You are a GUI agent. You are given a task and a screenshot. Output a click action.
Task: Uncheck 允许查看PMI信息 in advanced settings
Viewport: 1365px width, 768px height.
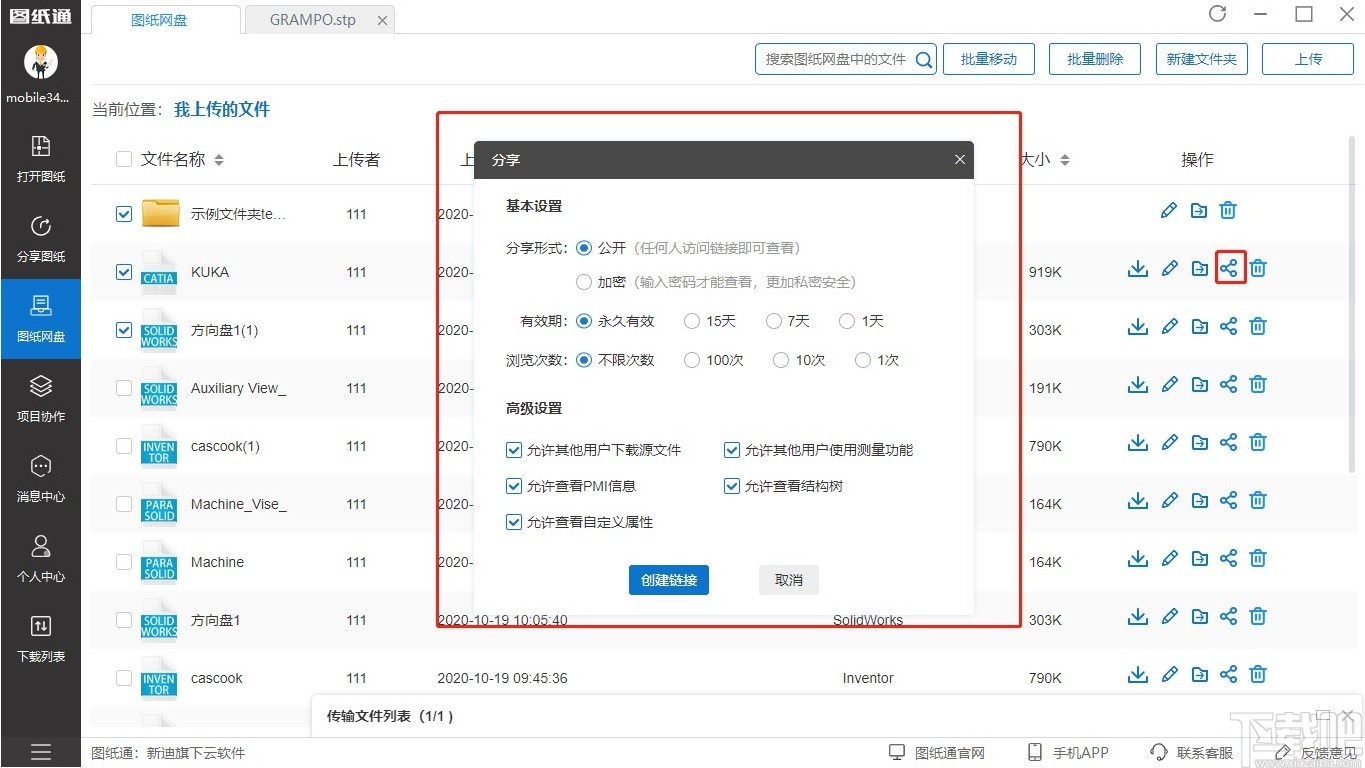(513, 486)
